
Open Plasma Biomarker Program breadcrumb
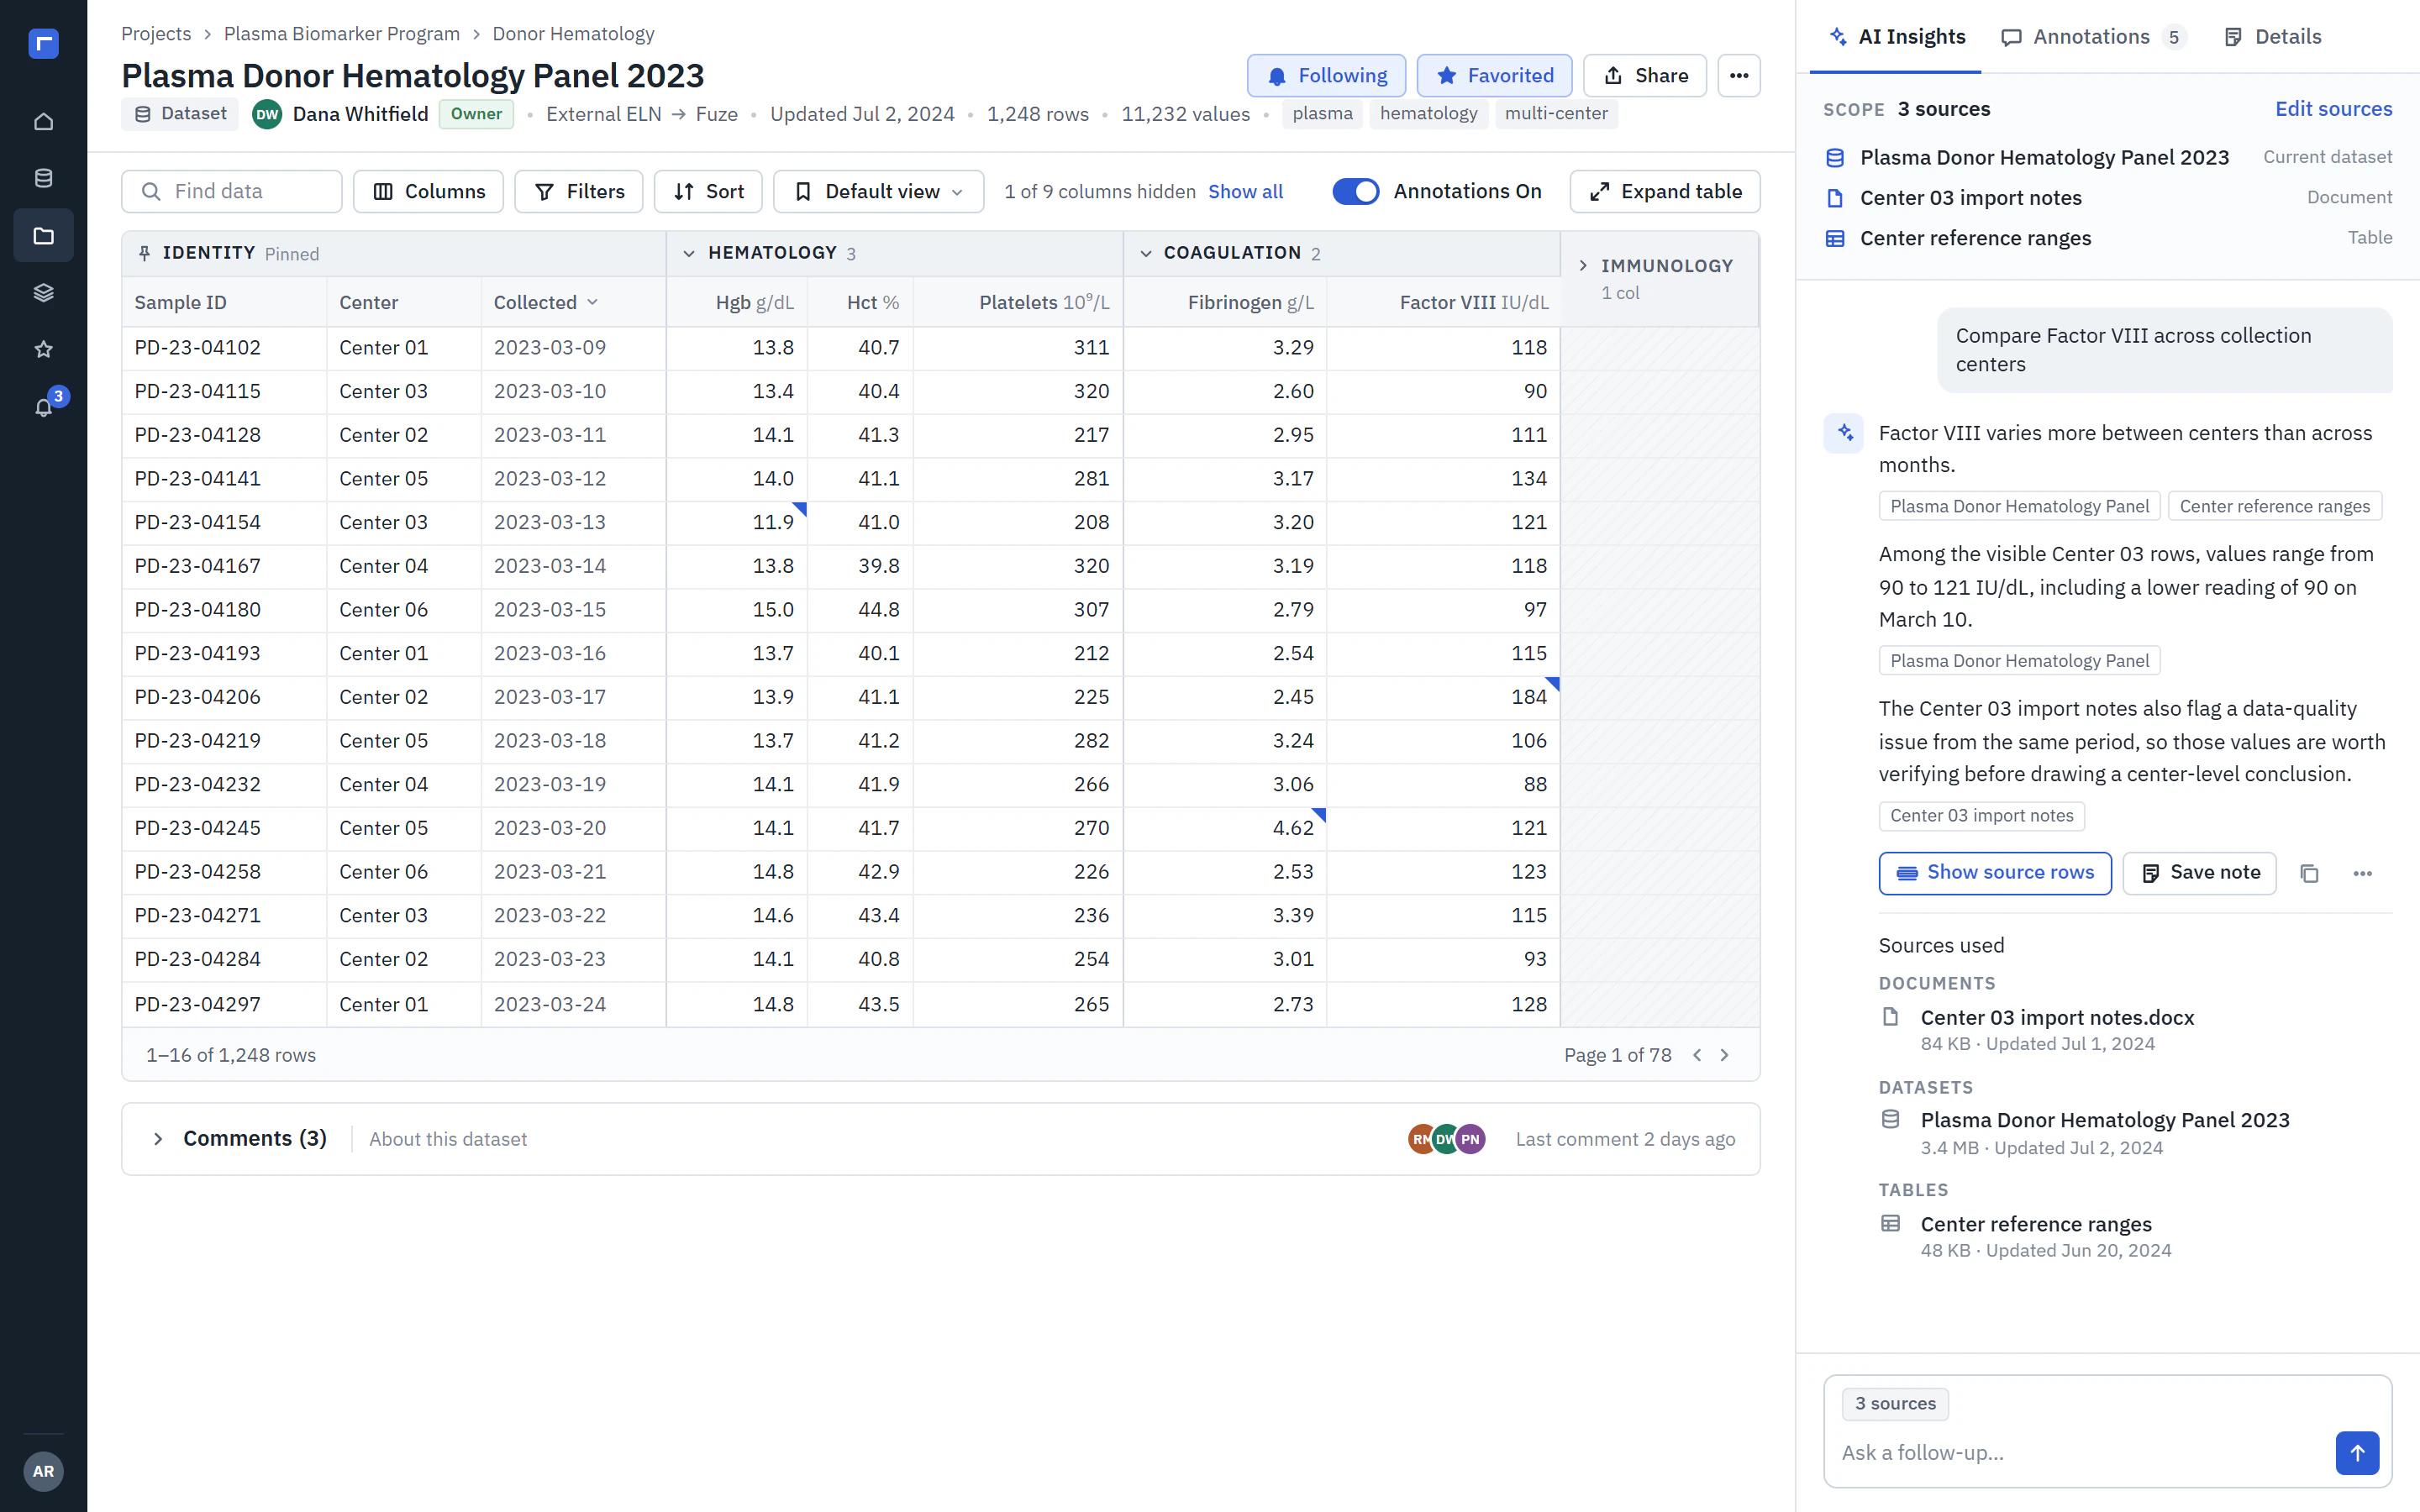342,34
